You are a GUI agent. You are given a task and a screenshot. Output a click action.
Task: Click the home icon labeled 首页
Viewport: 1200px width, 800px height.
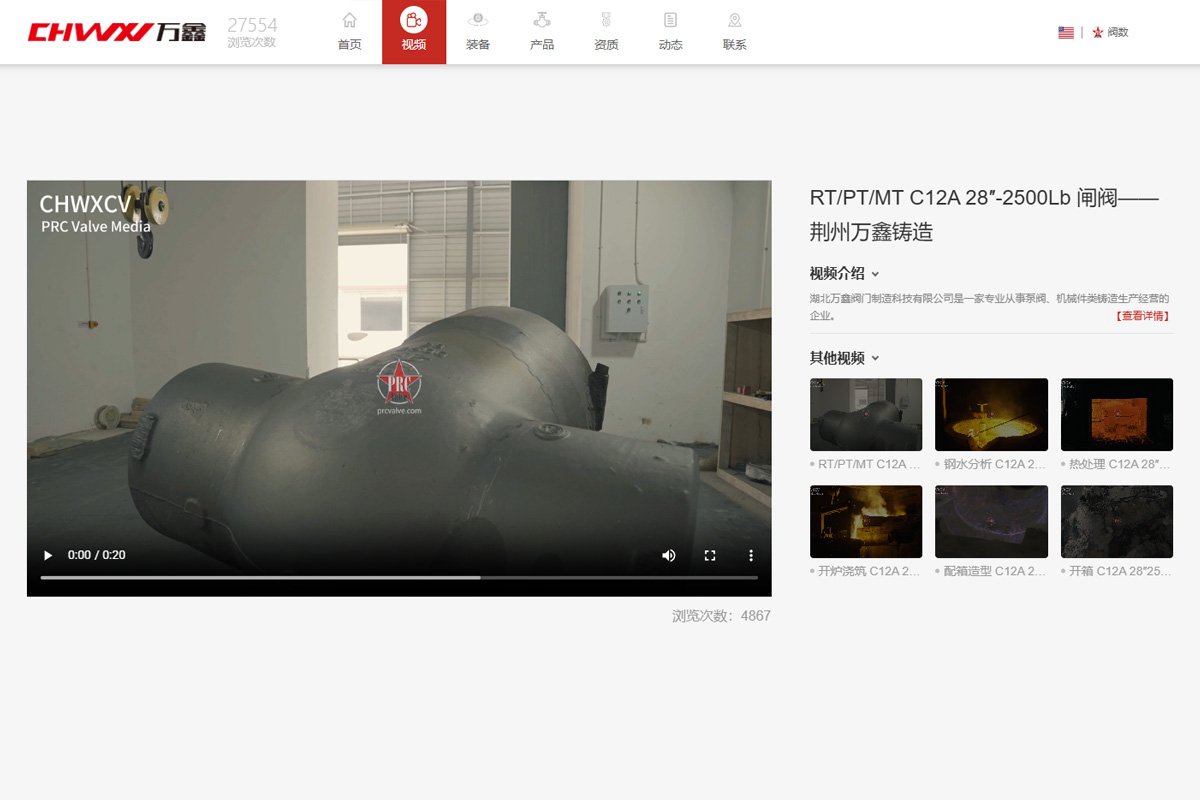[x=349, y=21]
